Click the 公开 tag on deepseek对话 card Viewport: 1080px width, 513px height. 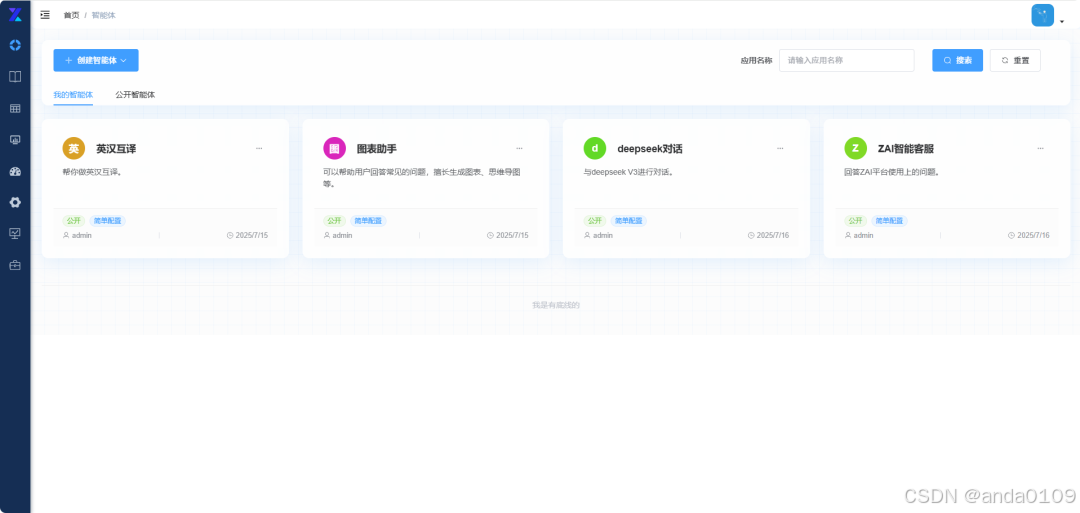pos(595,221)
